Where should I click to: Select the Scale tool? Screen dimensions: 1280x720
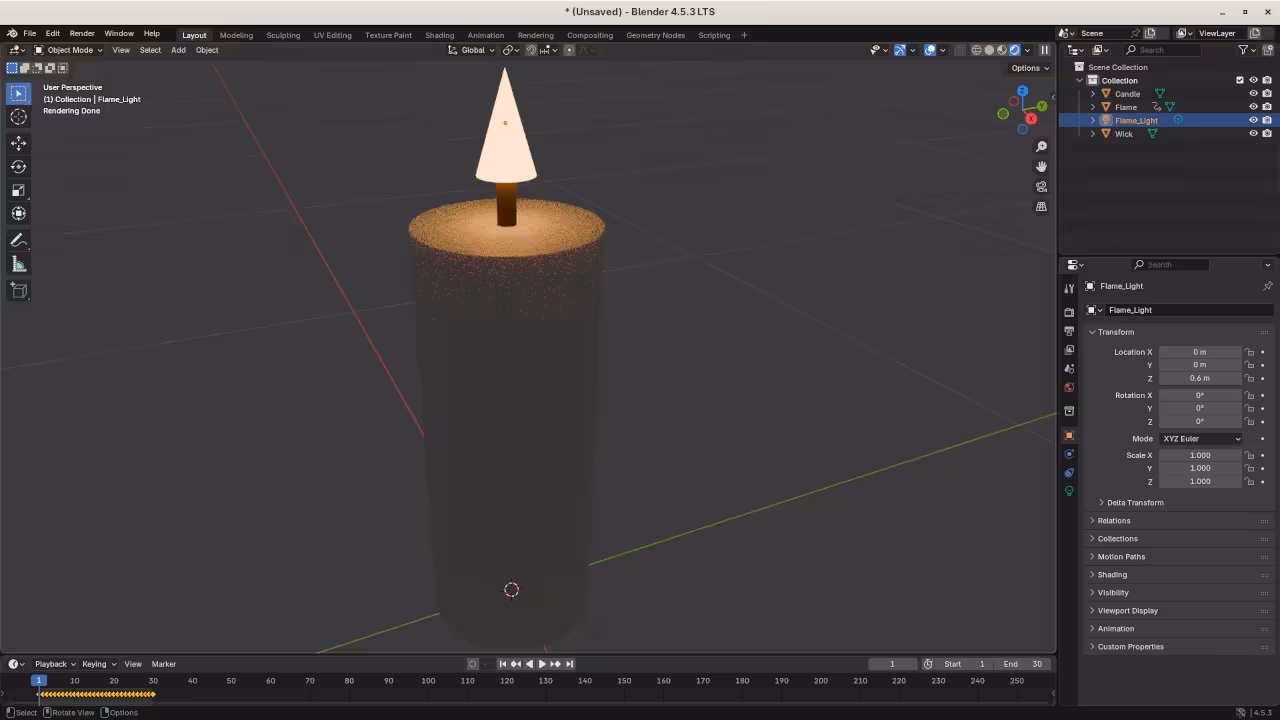coord(18,190)
